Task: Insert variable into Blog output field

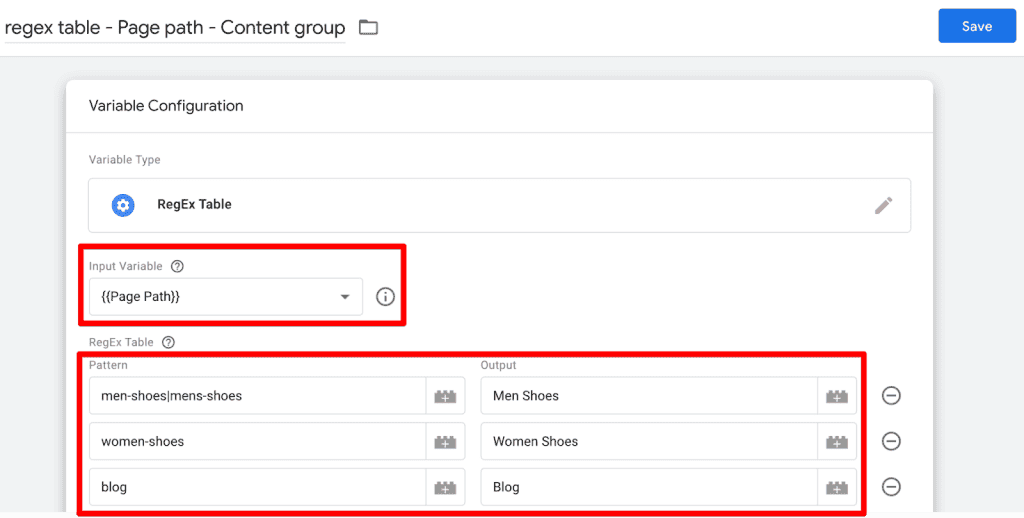Action: tap(837, 488)
